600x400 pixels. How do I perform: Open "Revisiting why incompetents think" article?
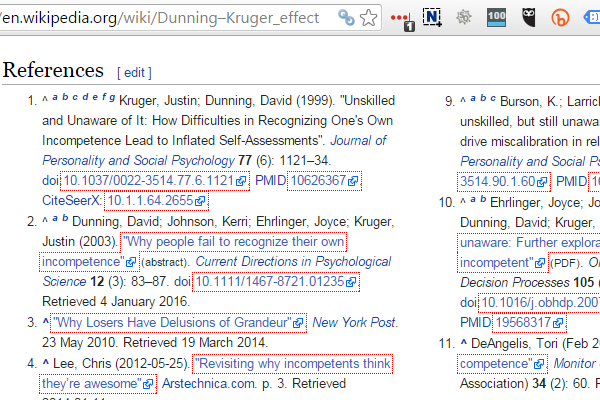(292, 364)
